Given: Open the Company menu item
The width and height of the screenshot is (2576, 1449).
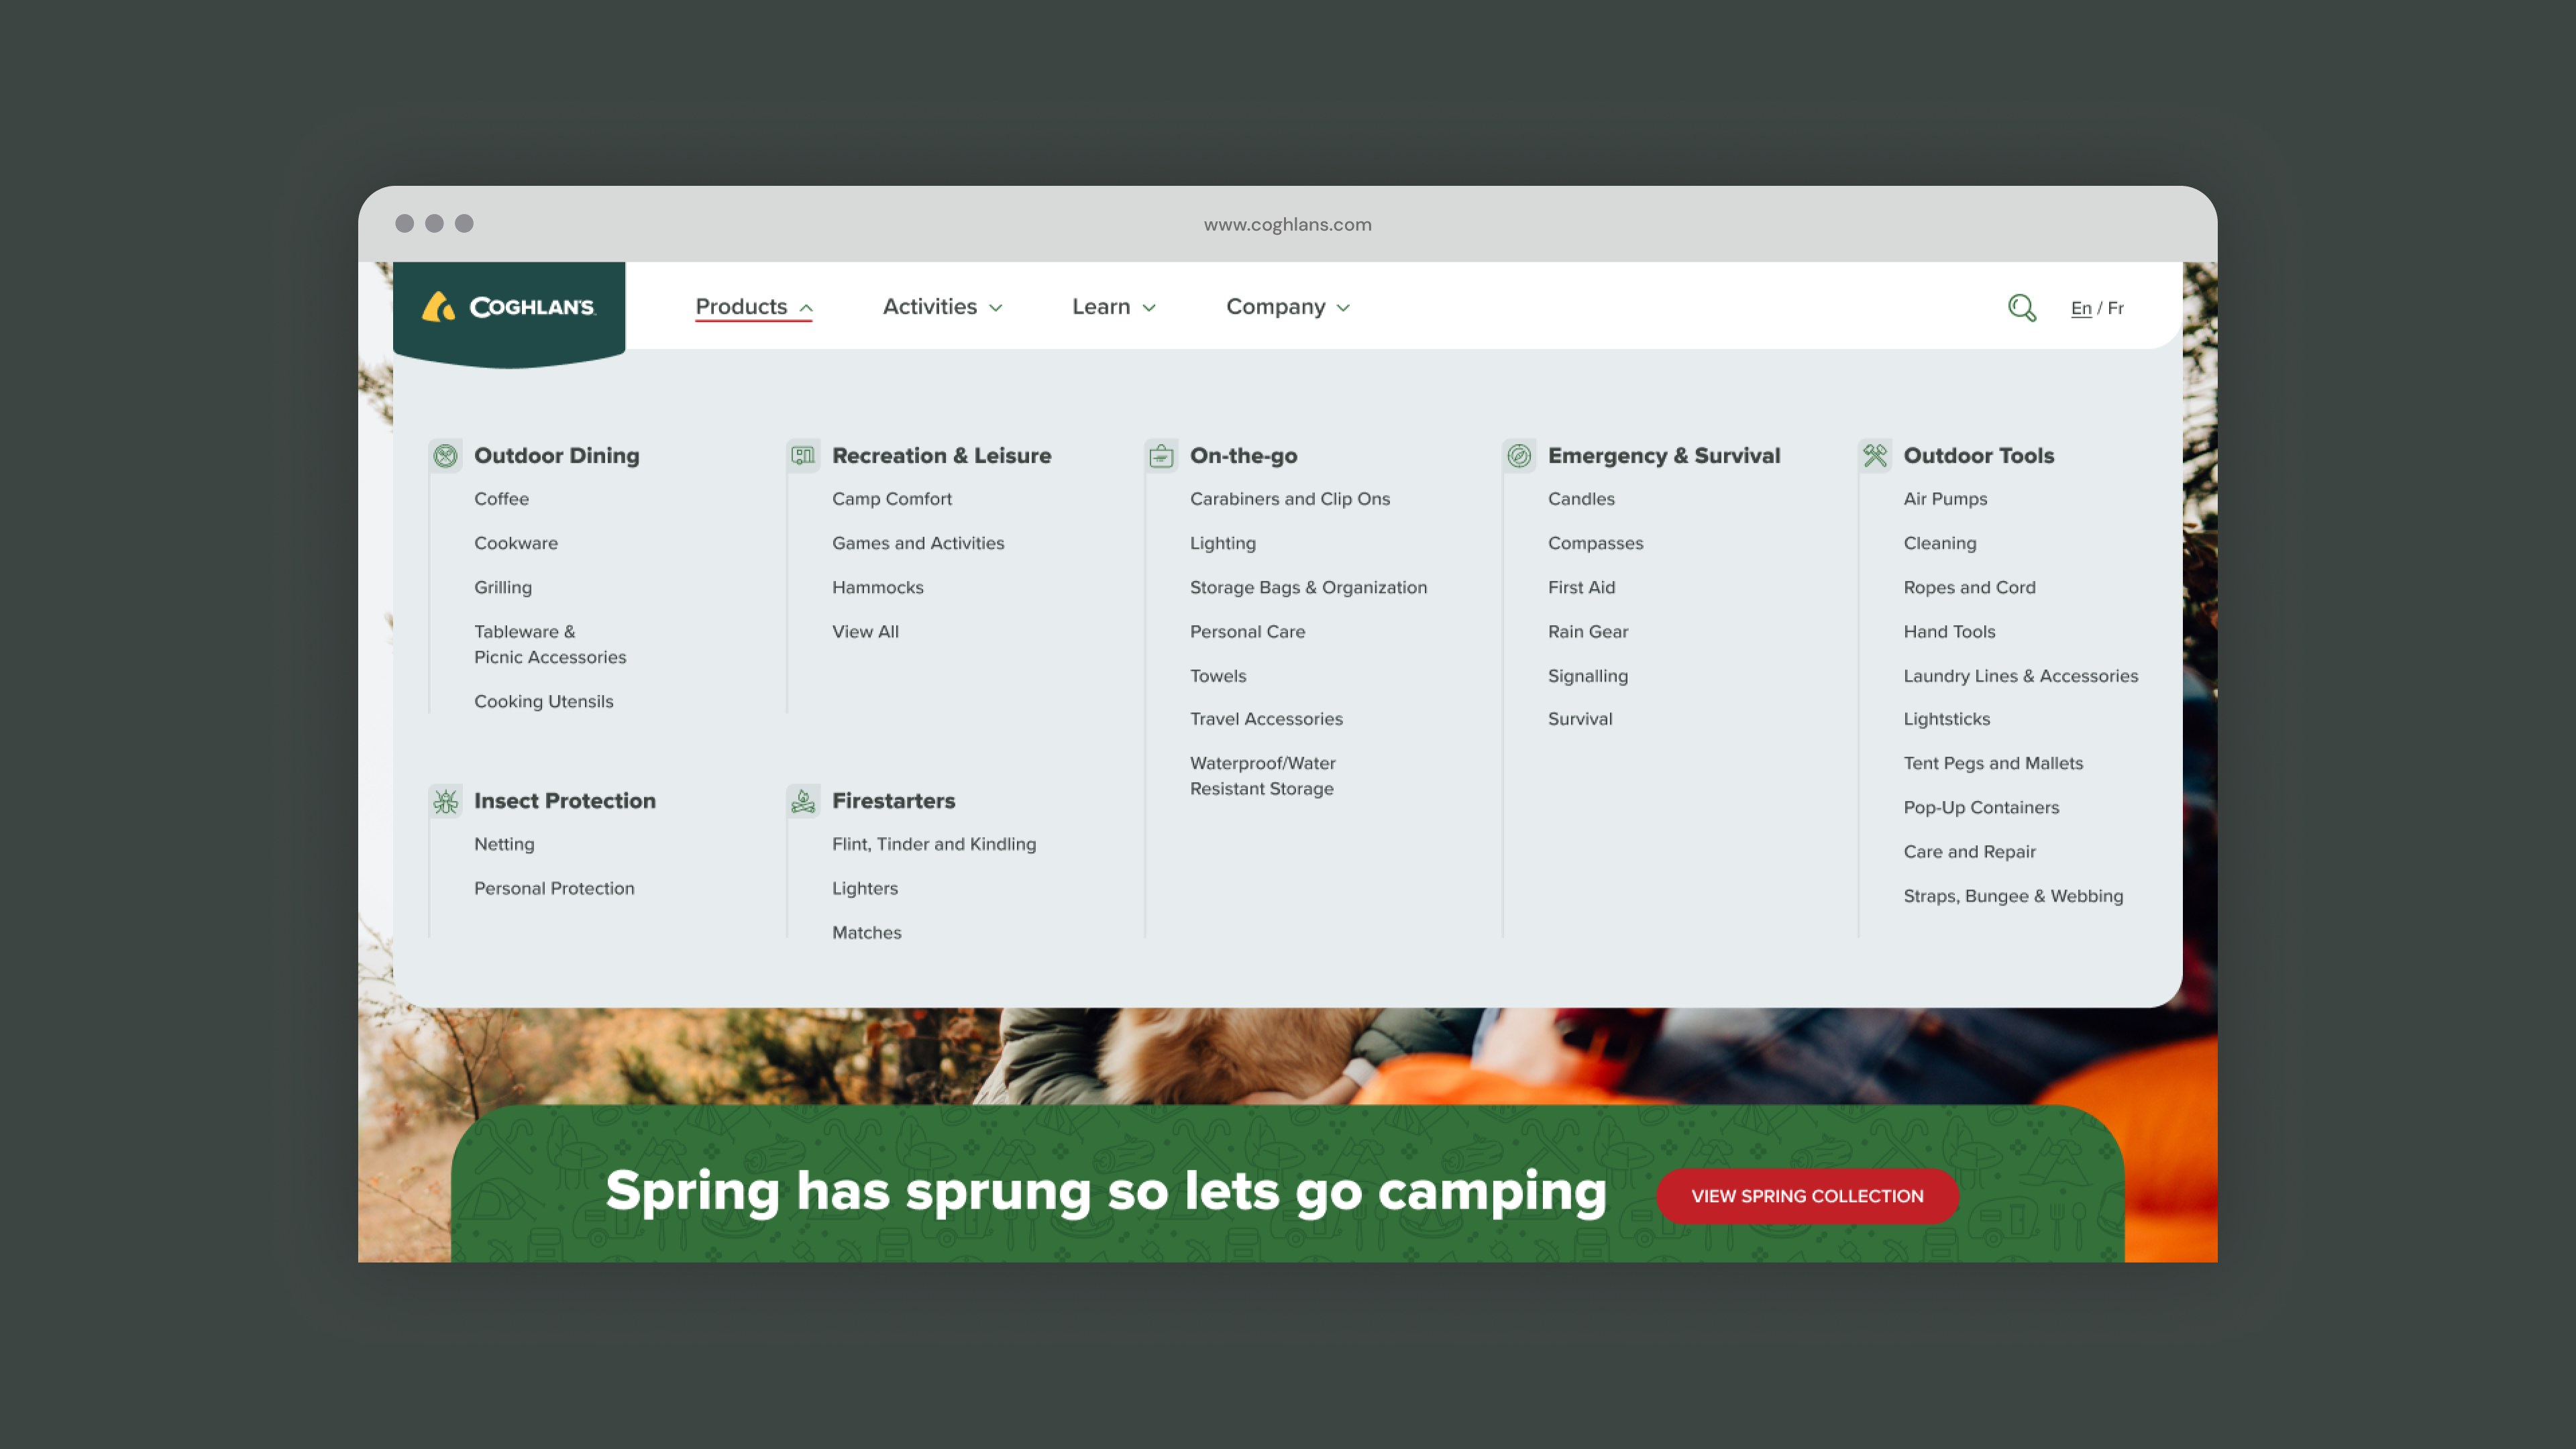Looking at the screenshot, I should (1275, 307).
